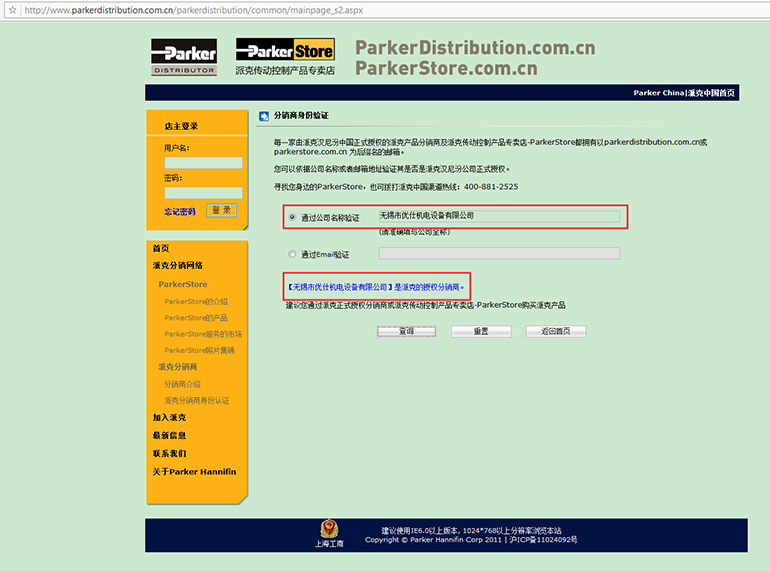The image size is (770, 571).
Task: Click the 登录 button
Action: tap(221, 210)
